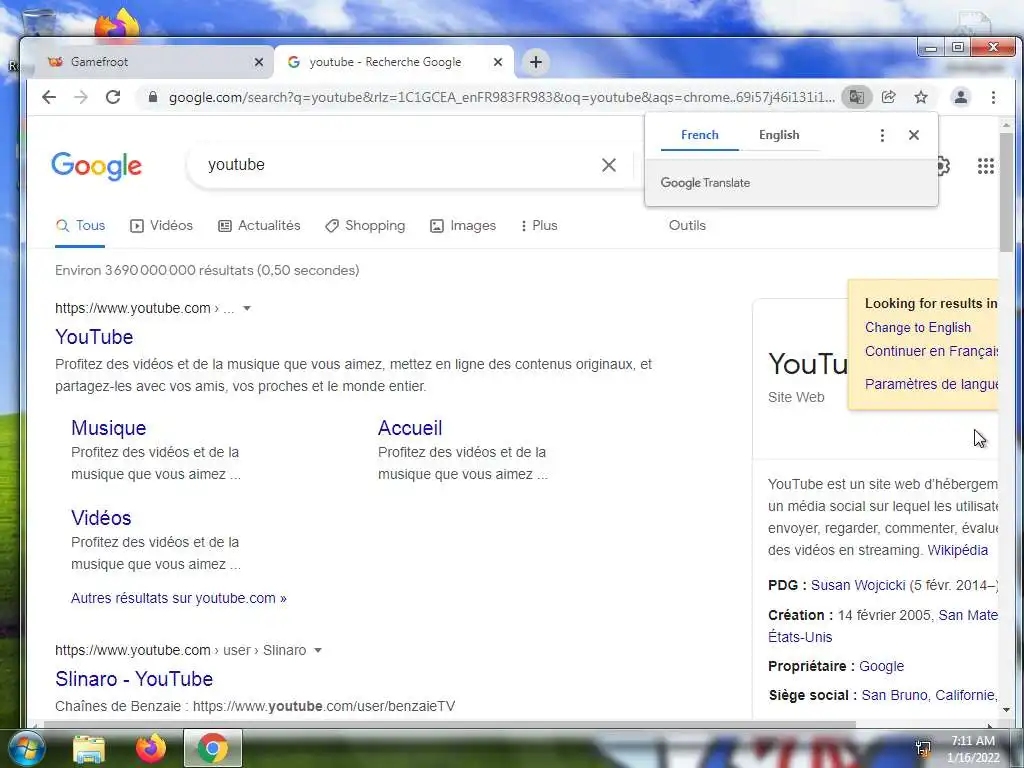Click the scrollbar down arrow
This screenshot has height=768, width=1024.
point(1006,709)
